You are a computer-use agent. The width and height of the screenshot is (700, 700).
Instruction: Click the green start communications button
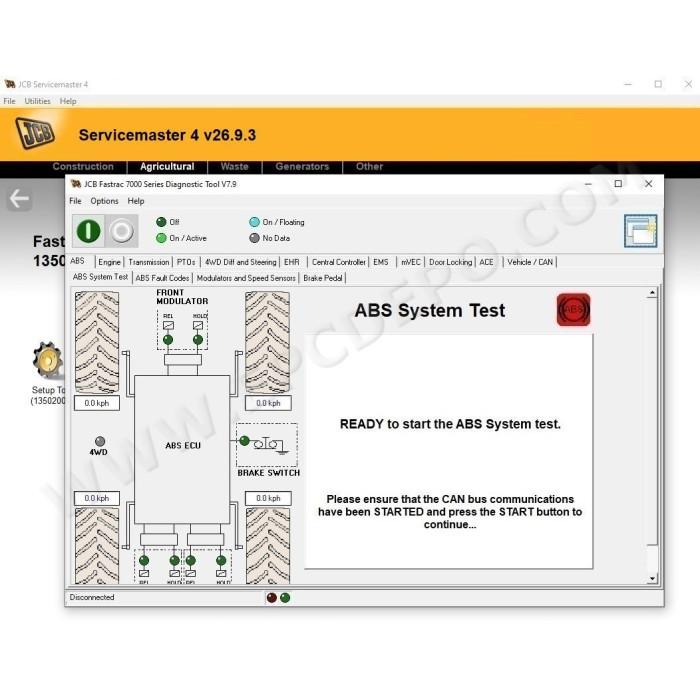coord(88,231)
